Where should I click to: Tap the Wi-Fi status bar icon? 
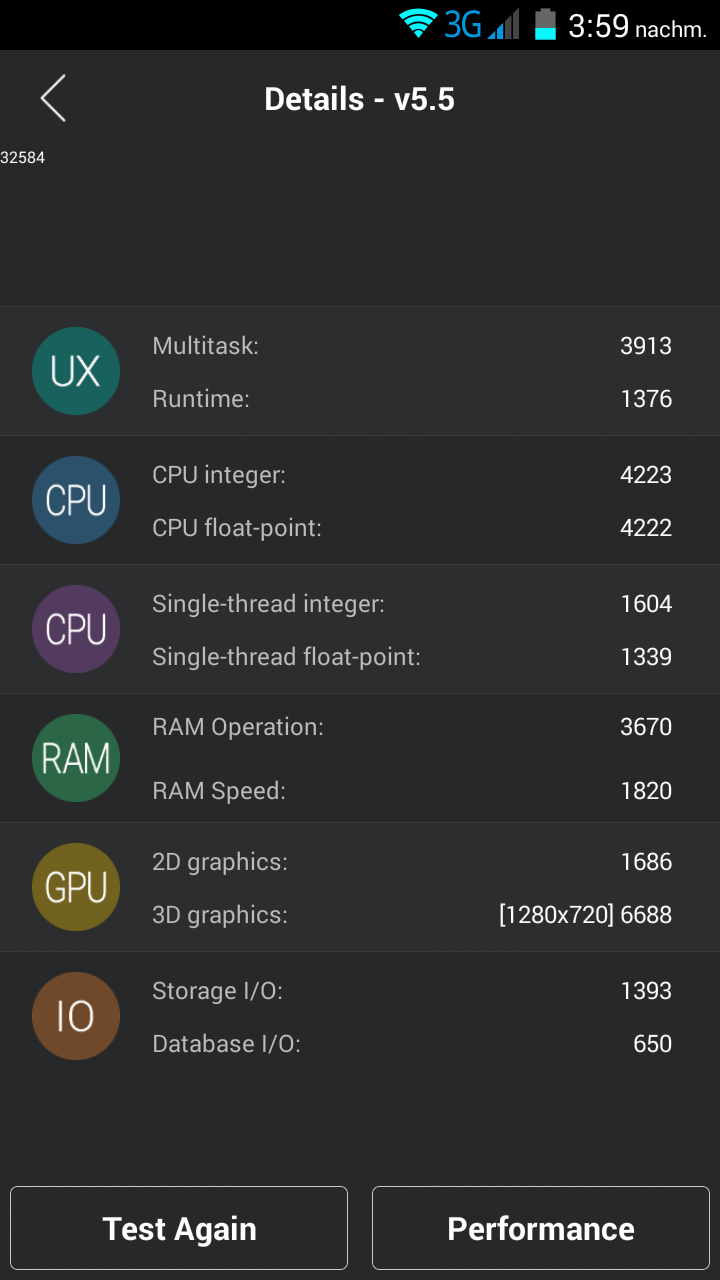coord(417,24)
